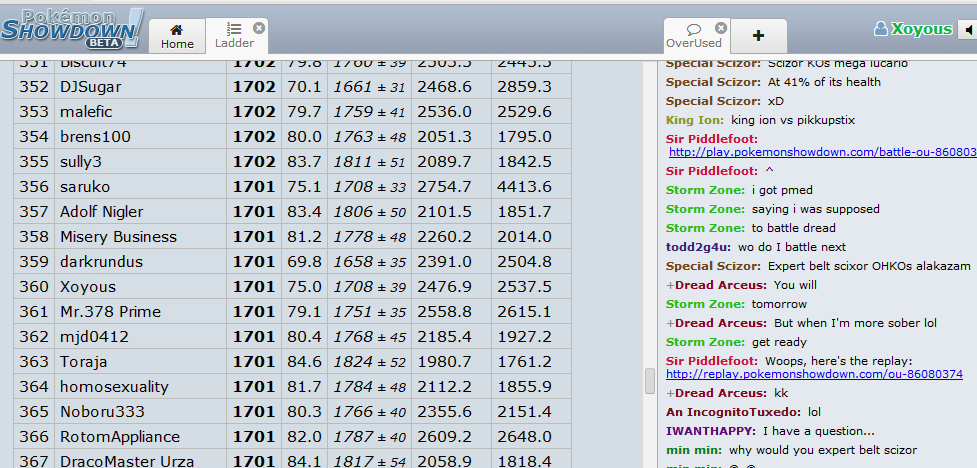Close the Ladder tab

coord(259,28)
